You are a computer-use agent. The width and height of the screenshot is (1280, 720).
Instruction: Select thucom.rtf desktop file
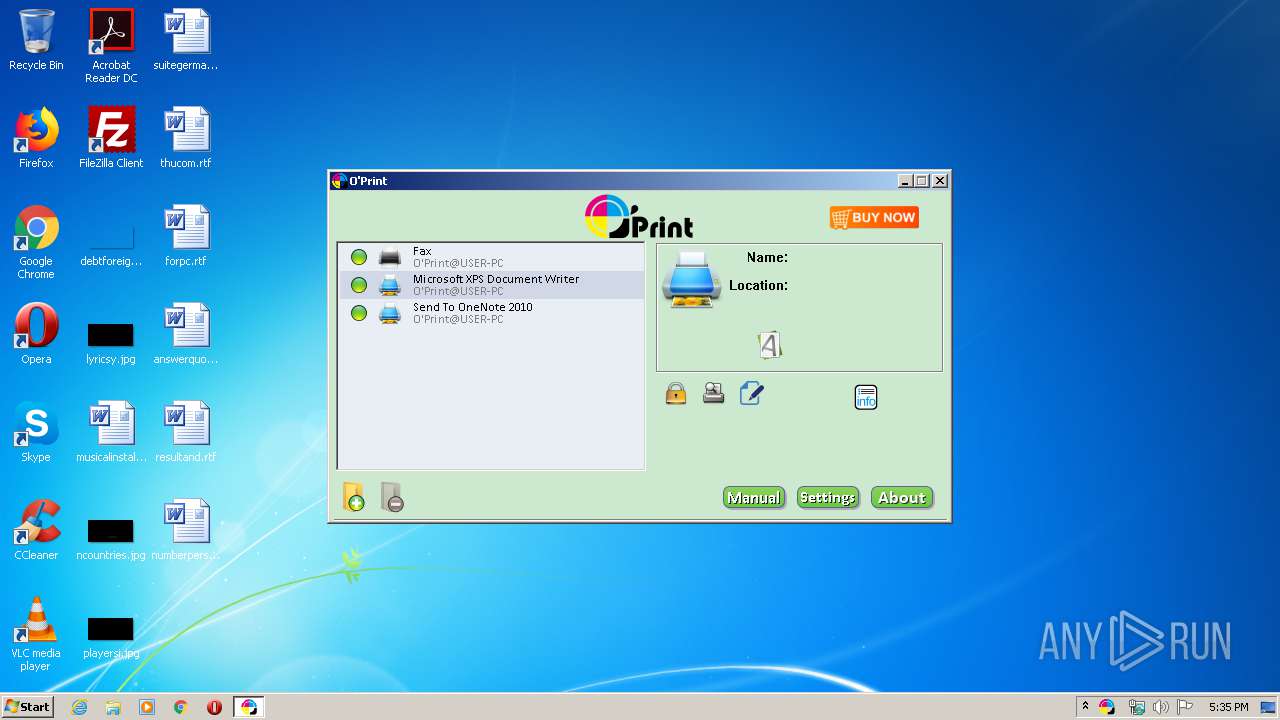pos(186,138)
